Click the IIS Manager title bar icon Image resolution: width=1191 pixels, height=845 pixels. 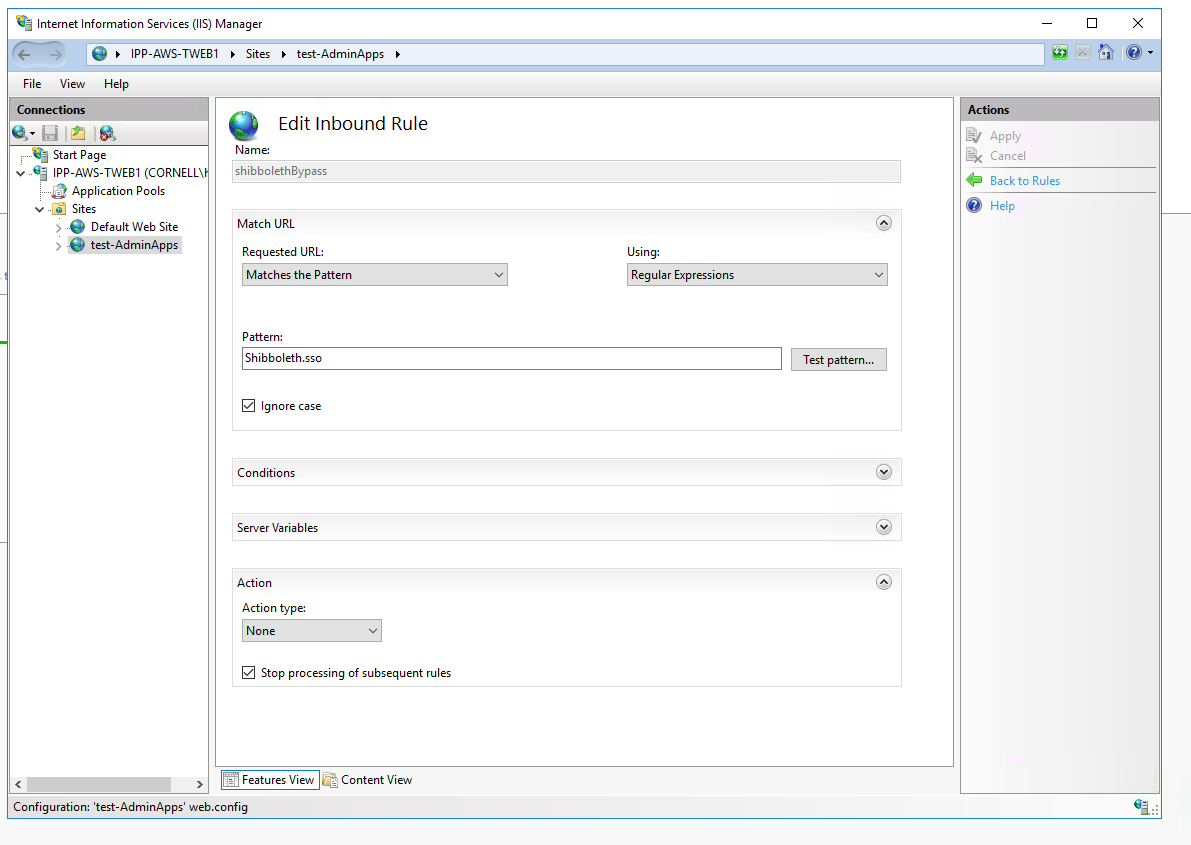[x=24, y=23]
